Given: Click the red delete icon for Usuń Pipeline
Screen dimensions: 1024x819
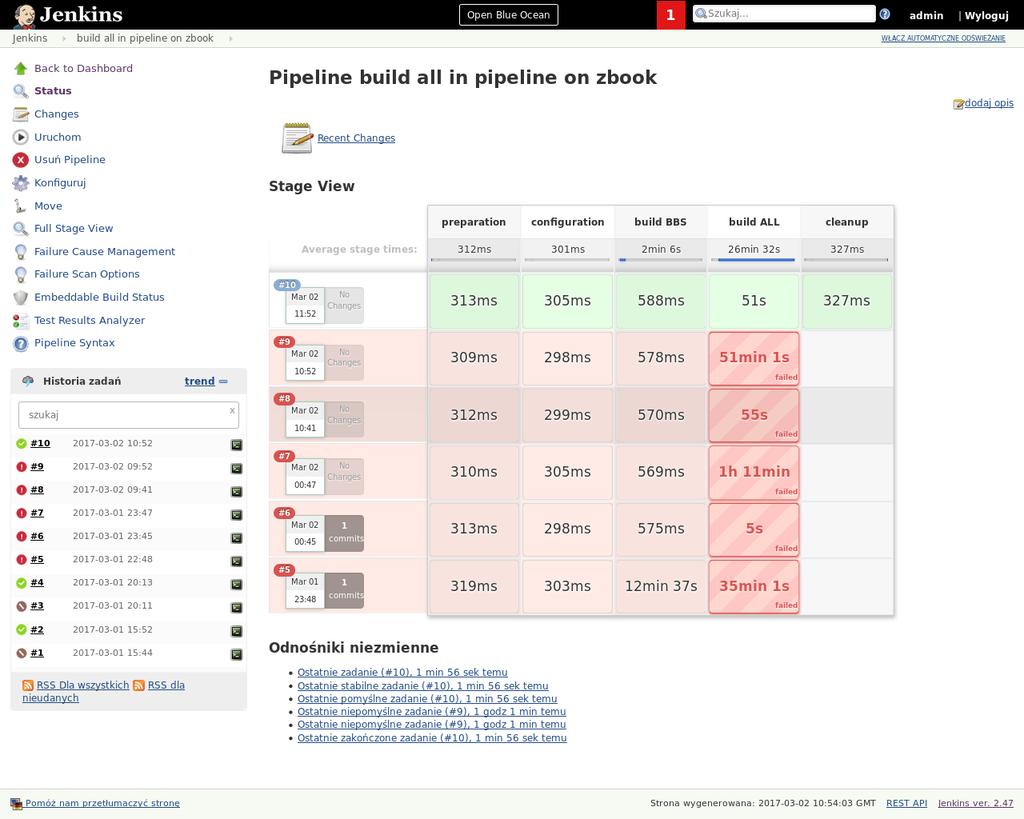Looking at the screenshot, I should pos(21,159).
